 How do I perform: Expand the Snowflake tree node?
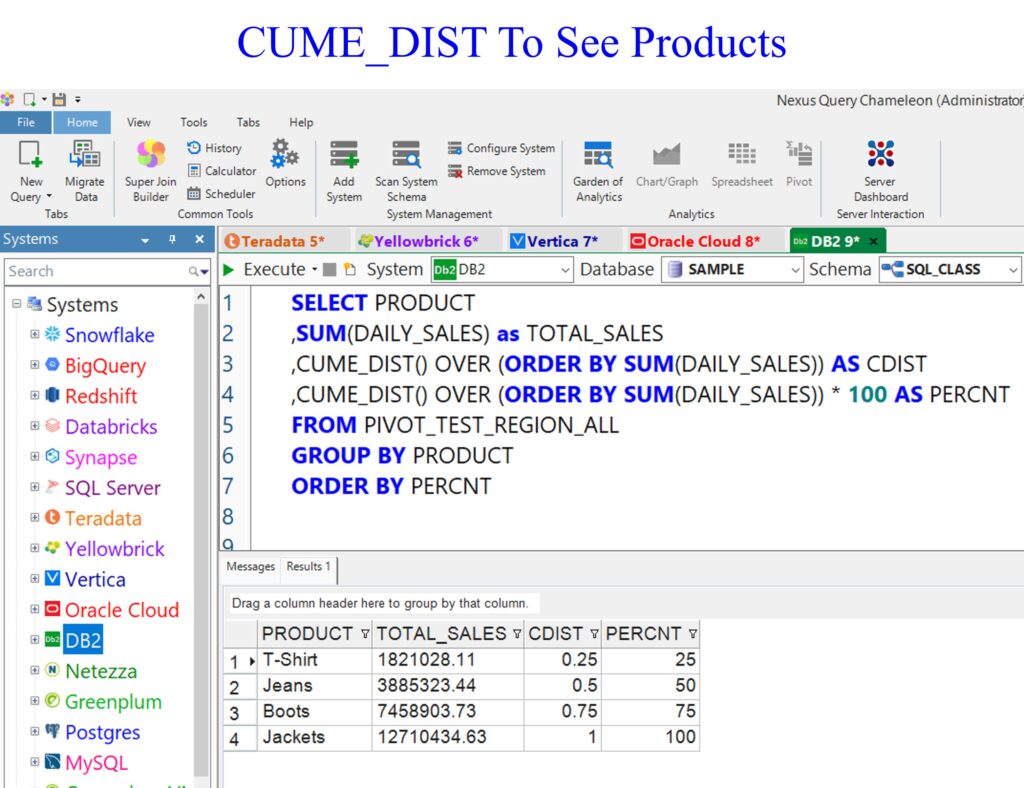click(x=35, y=335)
